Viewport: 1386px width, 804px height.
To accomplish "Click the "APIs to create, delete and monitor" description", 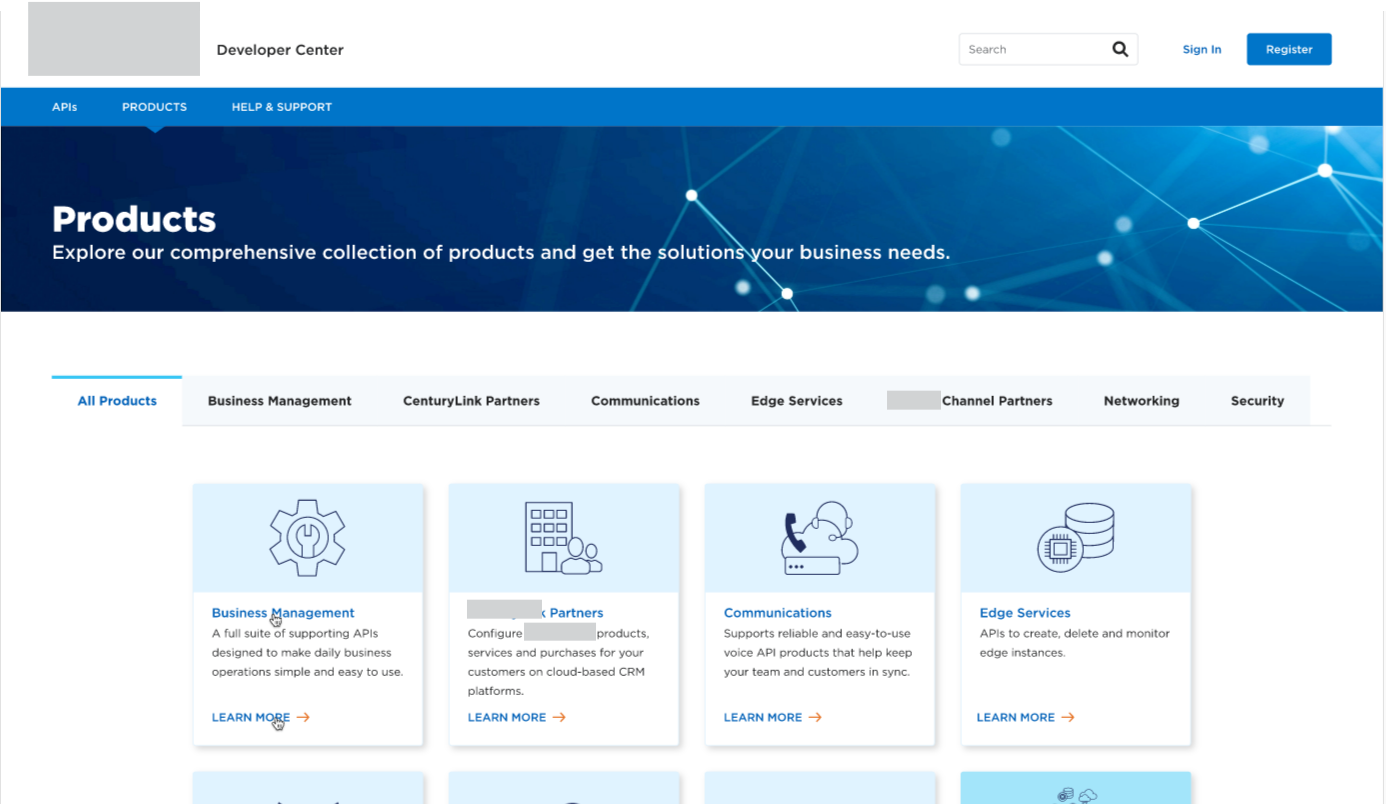I will pos(1075,643).
